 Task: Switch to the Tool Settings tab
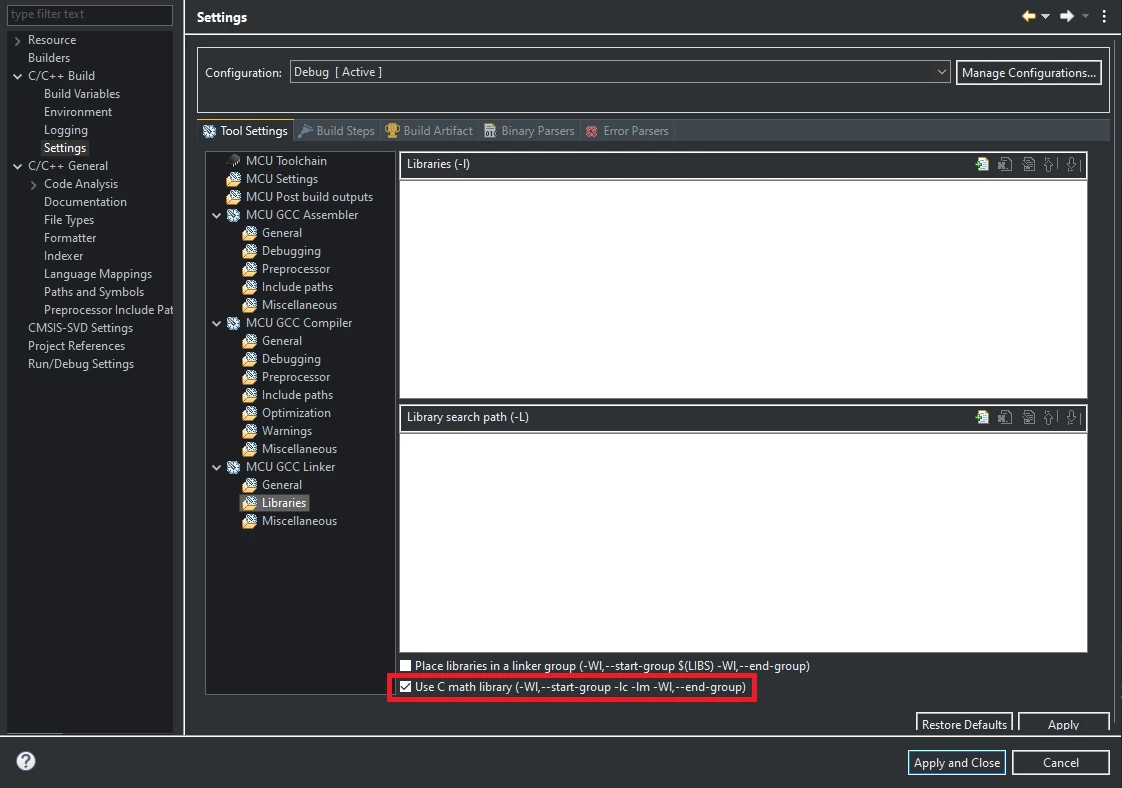pyautogui.click(x=245, y=131)
